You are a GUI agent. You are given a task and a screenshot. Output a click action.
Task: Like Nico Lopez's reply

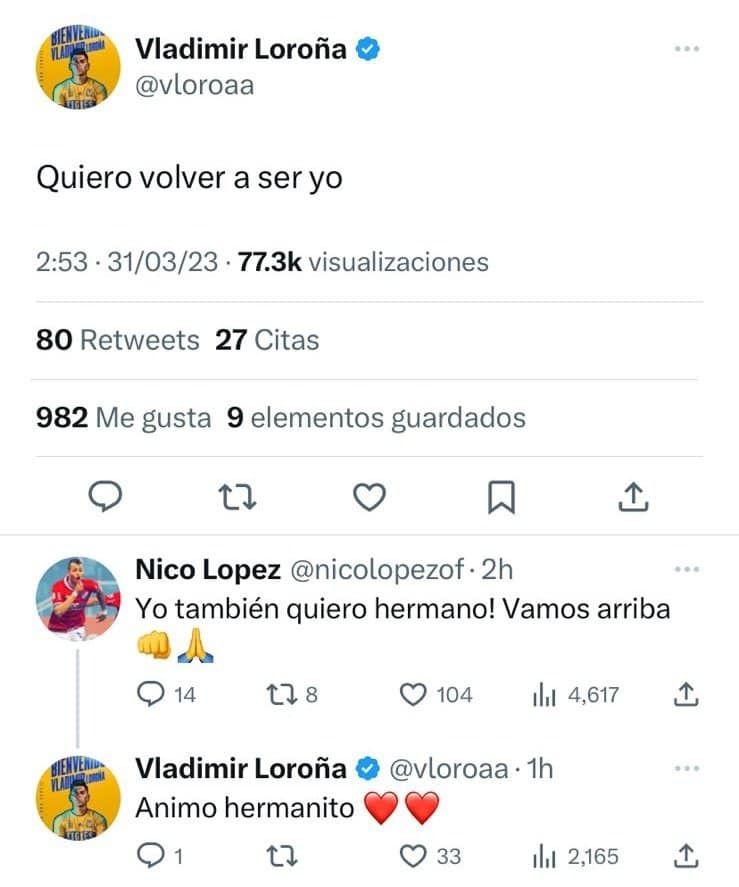[x=413, y=695]
